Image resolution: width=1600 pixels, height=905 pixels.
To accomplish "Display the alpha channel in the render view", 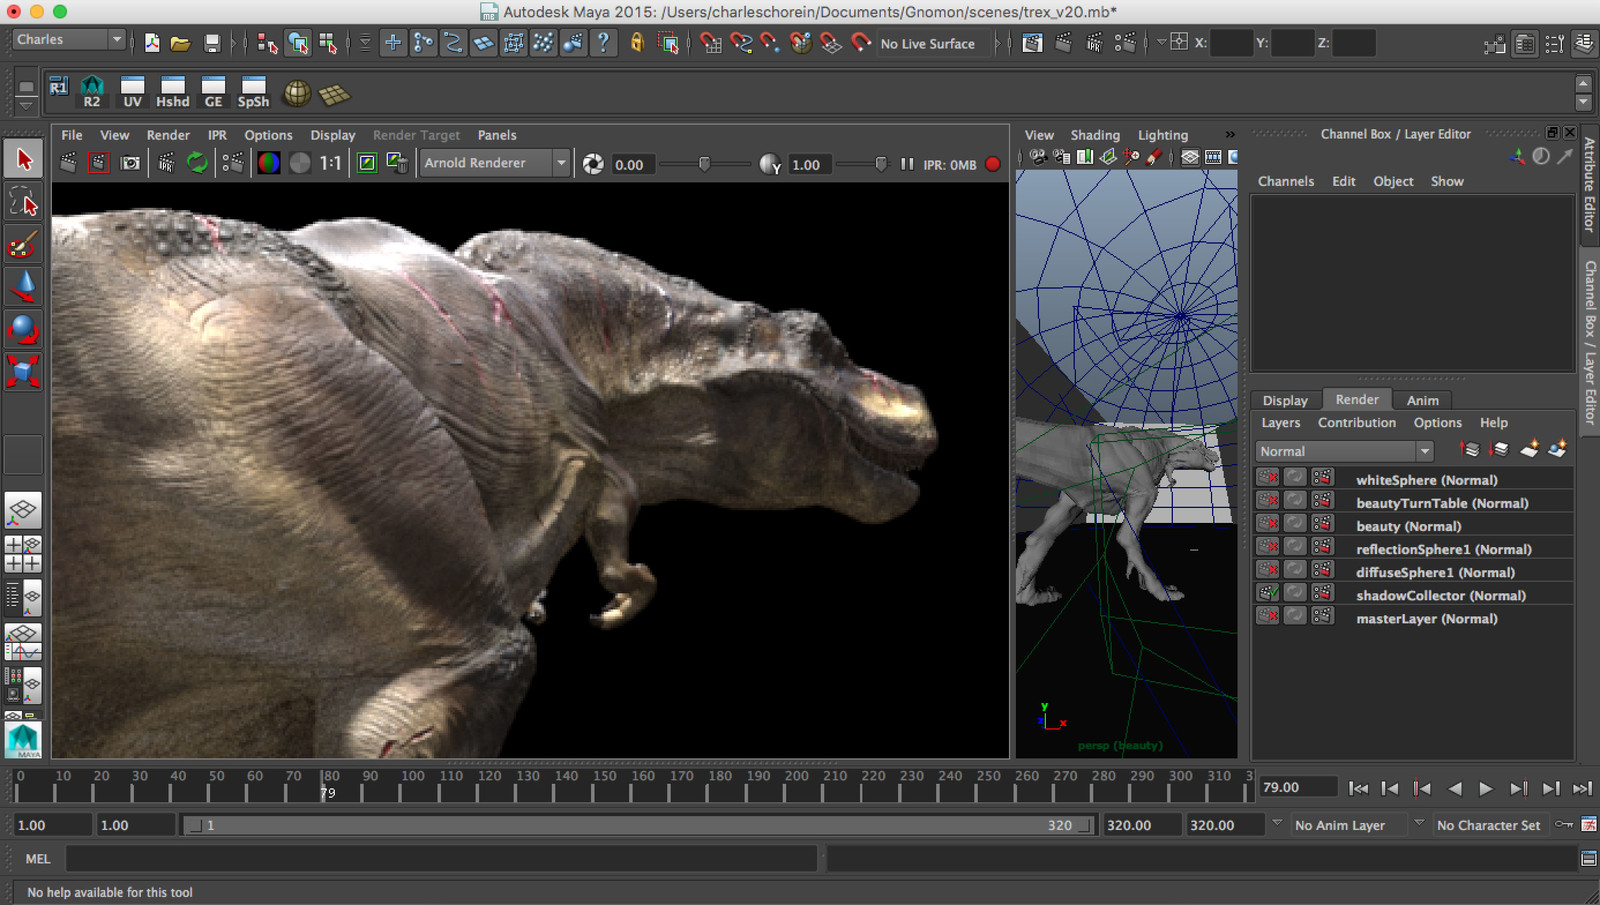I will 299,162.
